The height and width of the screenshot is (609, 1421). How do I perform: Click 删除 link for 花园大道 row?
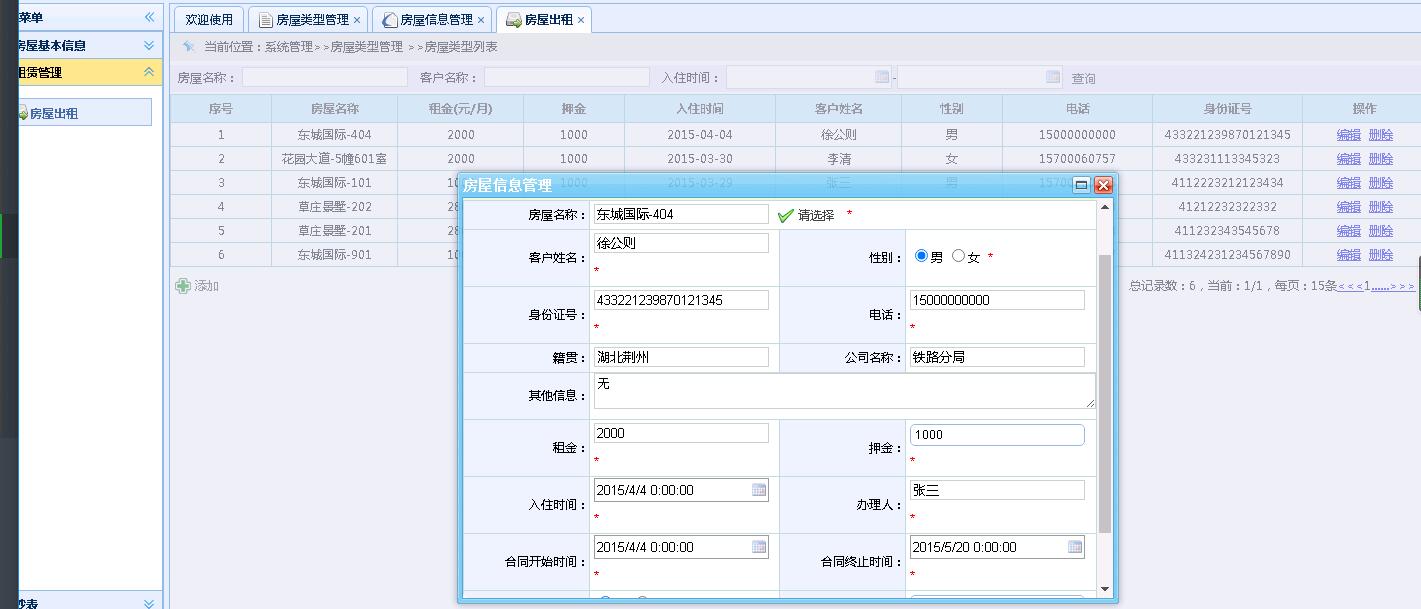pos(1380,159)
